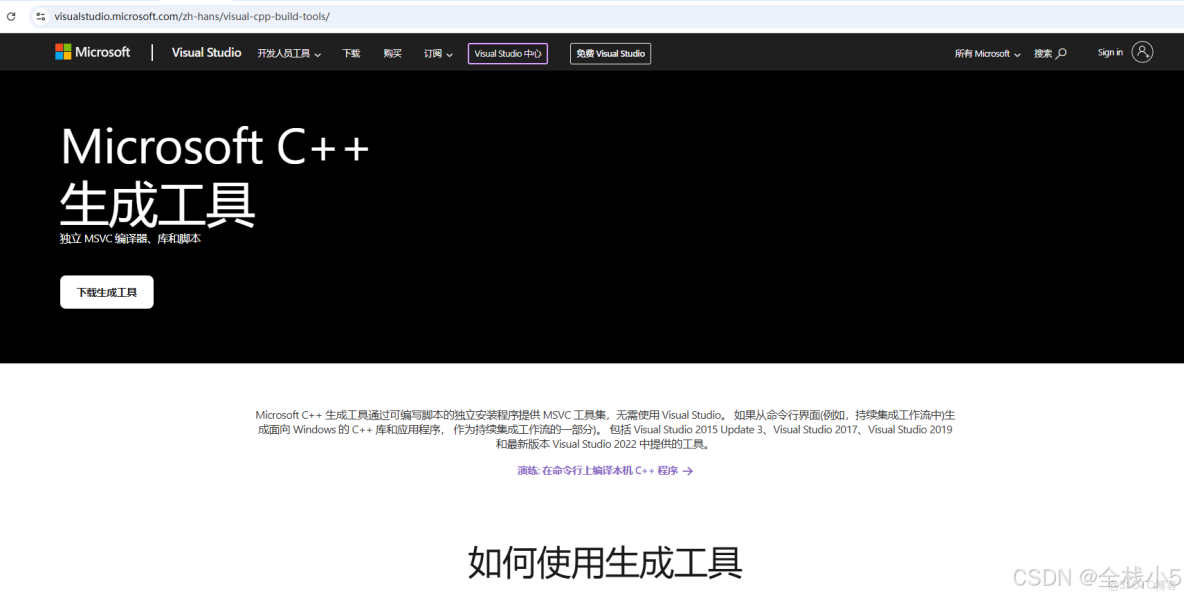The image size is (1184, 598).
Task: Click the Visual Studio wordmark in the header
Action: (206, 52)
